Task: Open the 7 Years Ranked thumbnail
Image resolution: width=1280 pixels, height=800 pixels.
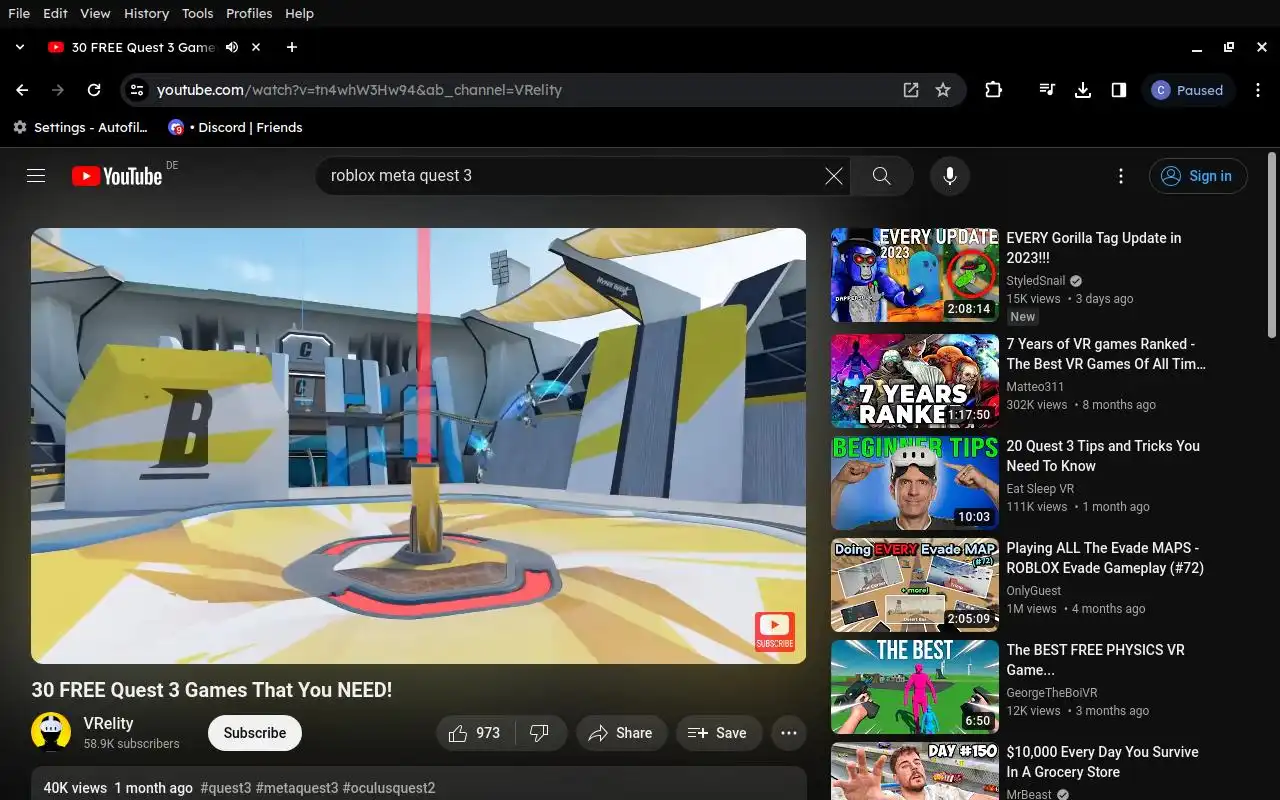Action: pyautogui.click(x=915, y=381)
